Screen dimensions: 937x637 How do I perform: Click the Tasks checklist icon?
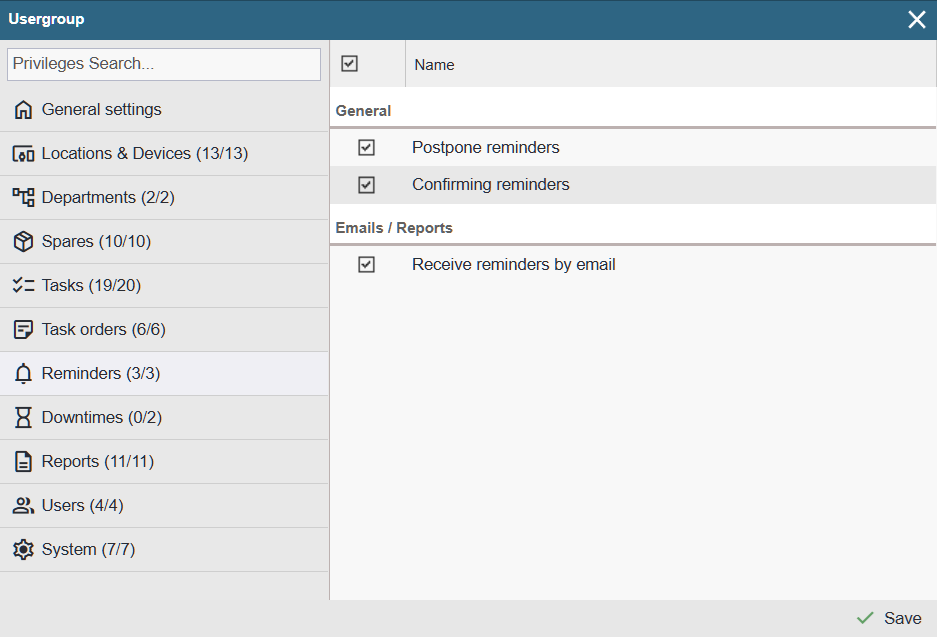point(23,286)
